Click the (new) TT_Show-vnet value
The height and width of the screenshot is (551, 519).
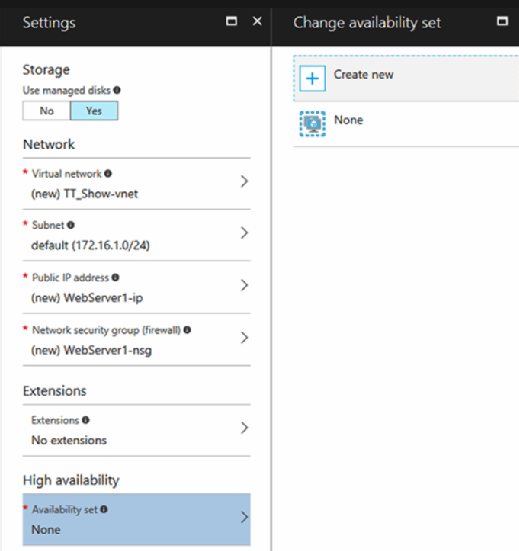click(85, 194)
